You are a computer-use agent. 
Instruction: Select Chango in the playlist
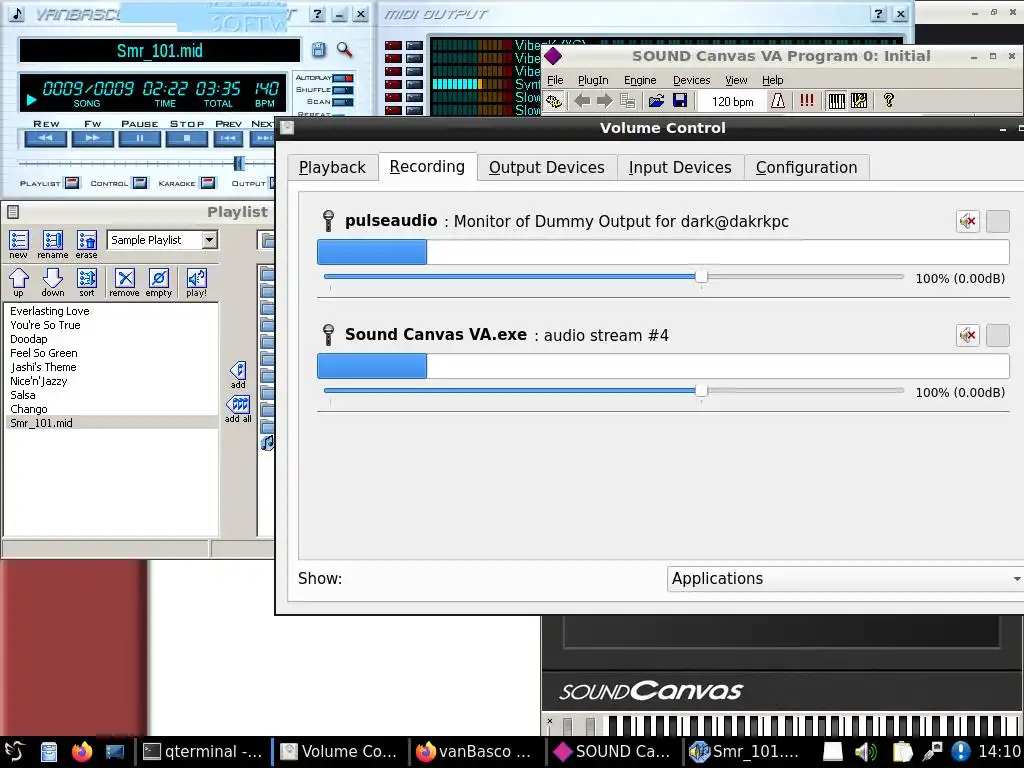(29, 409)
